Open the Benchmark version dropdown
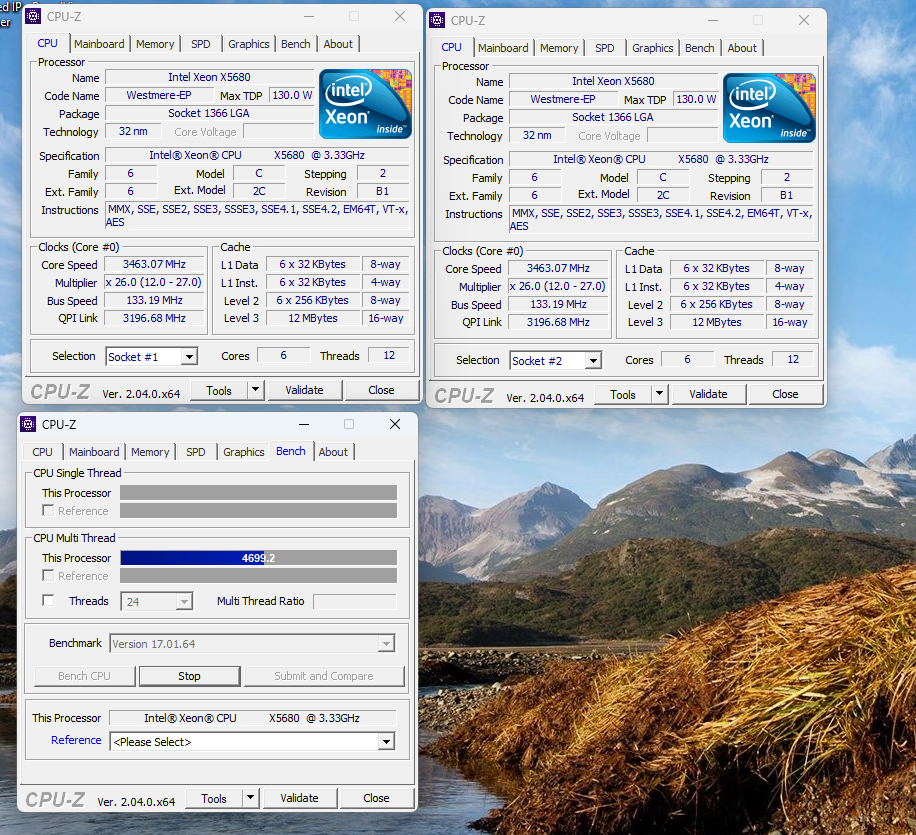The image size is (916, 835). (386, 644)
